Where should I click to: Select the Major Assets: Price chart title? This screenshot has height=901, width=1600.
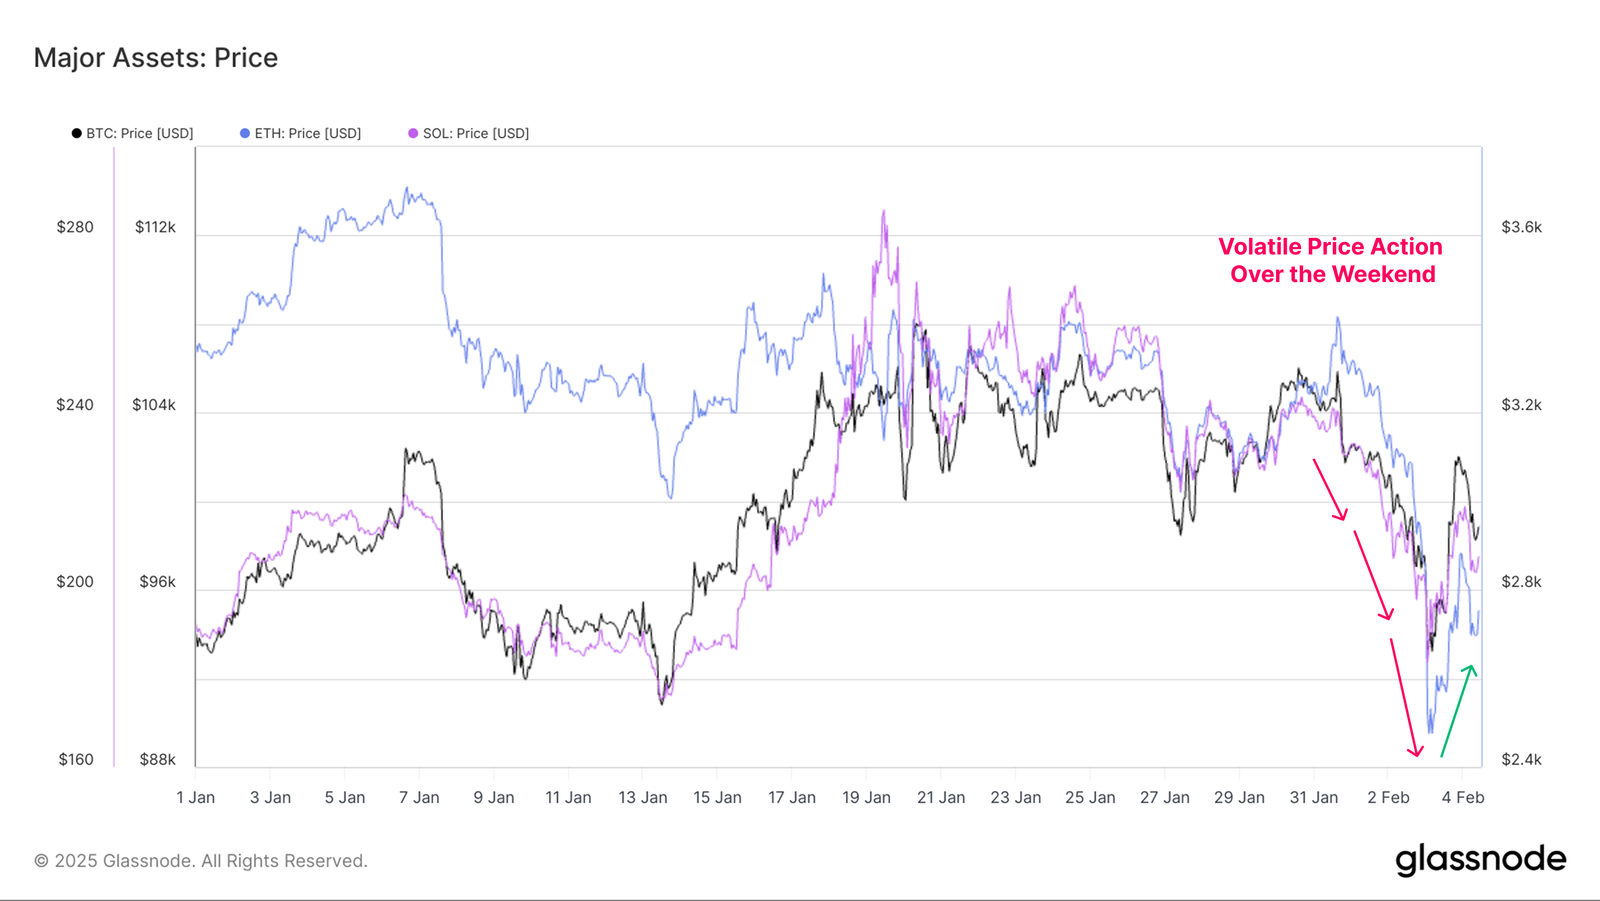156,58
